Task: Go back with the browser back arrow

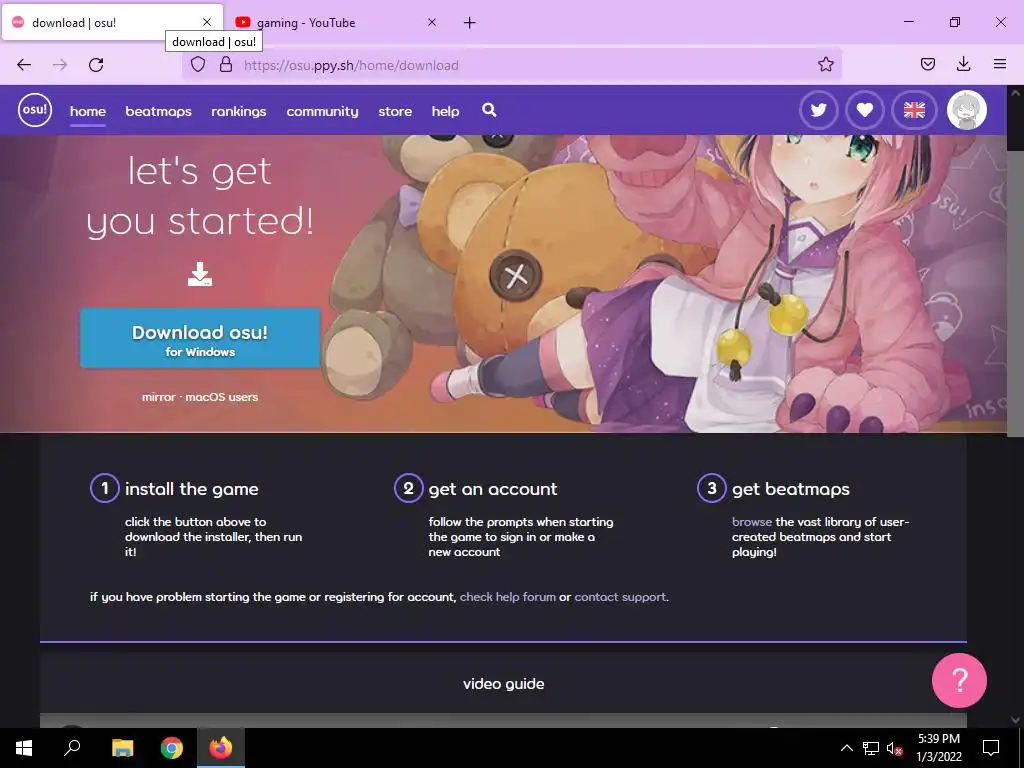Action: click(24, 65)
